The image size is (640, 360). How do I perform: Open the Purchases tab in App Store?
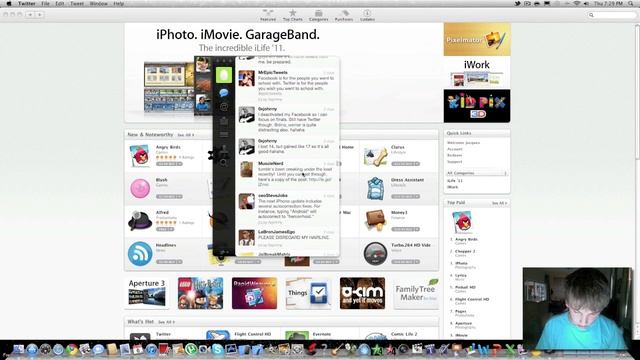tap(344, 15)
